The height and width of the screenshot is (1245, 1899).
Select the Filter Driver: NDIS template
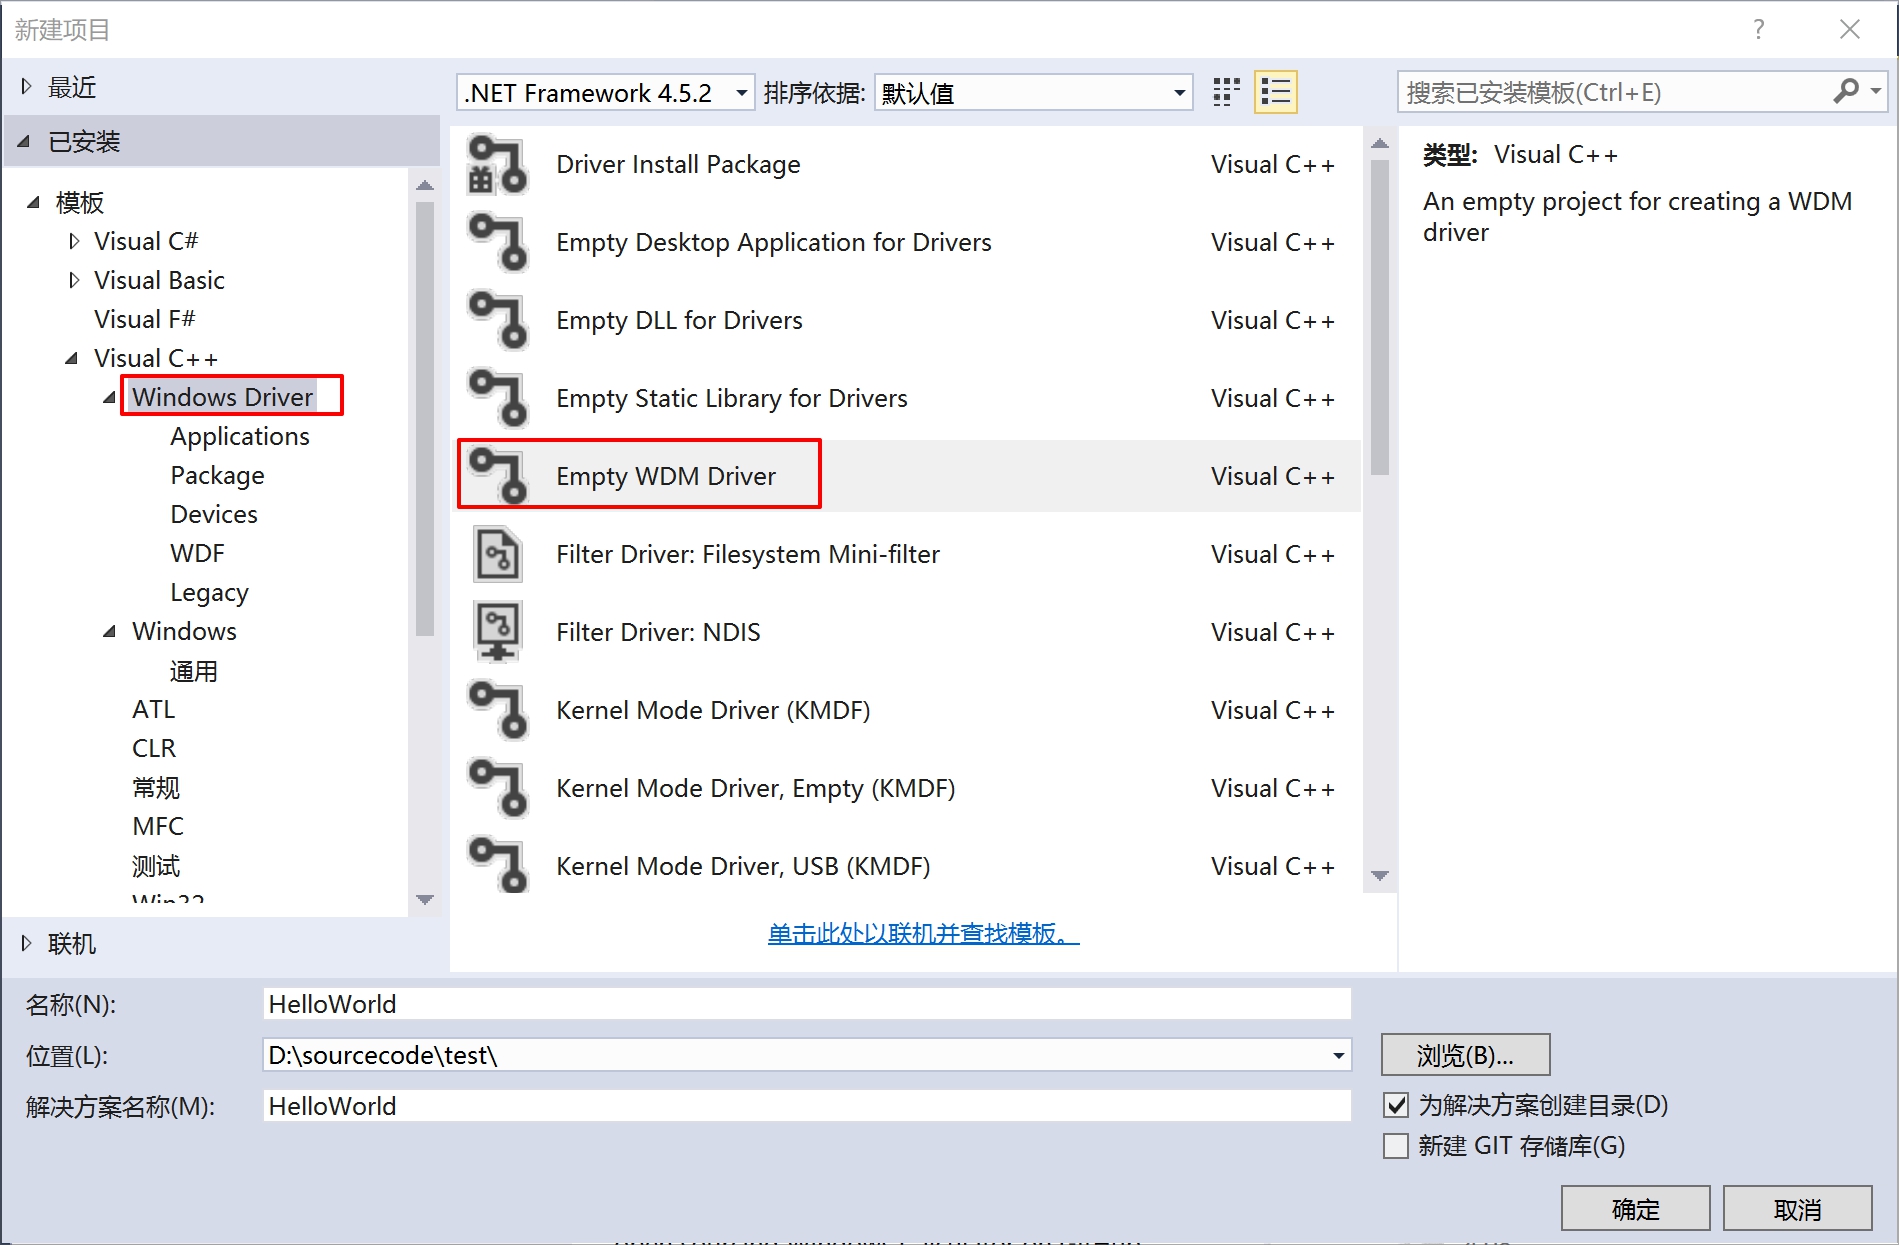658,631
